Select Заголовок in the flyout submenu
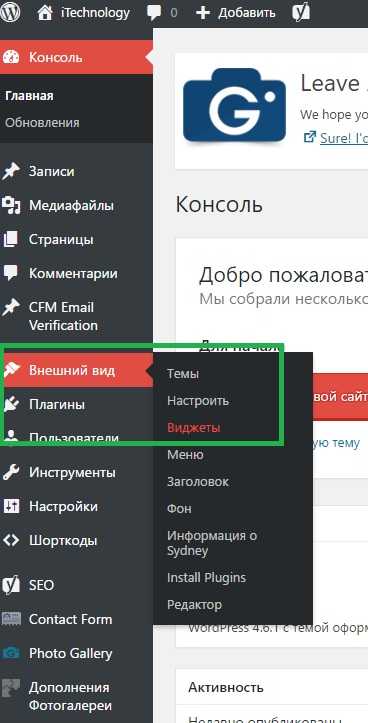The image size is (368, 723). [198, 481]
